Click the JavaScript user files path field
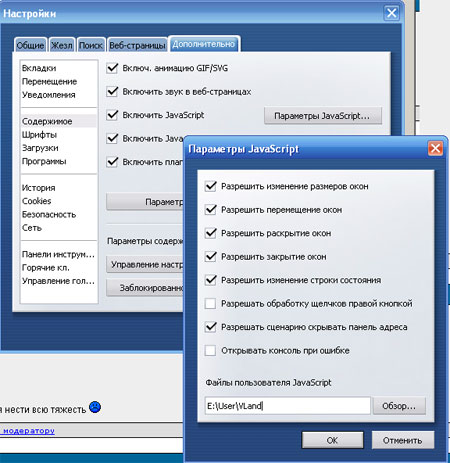Screen dimensions: 450x463 pyautogui.click(x=288, y=406)
